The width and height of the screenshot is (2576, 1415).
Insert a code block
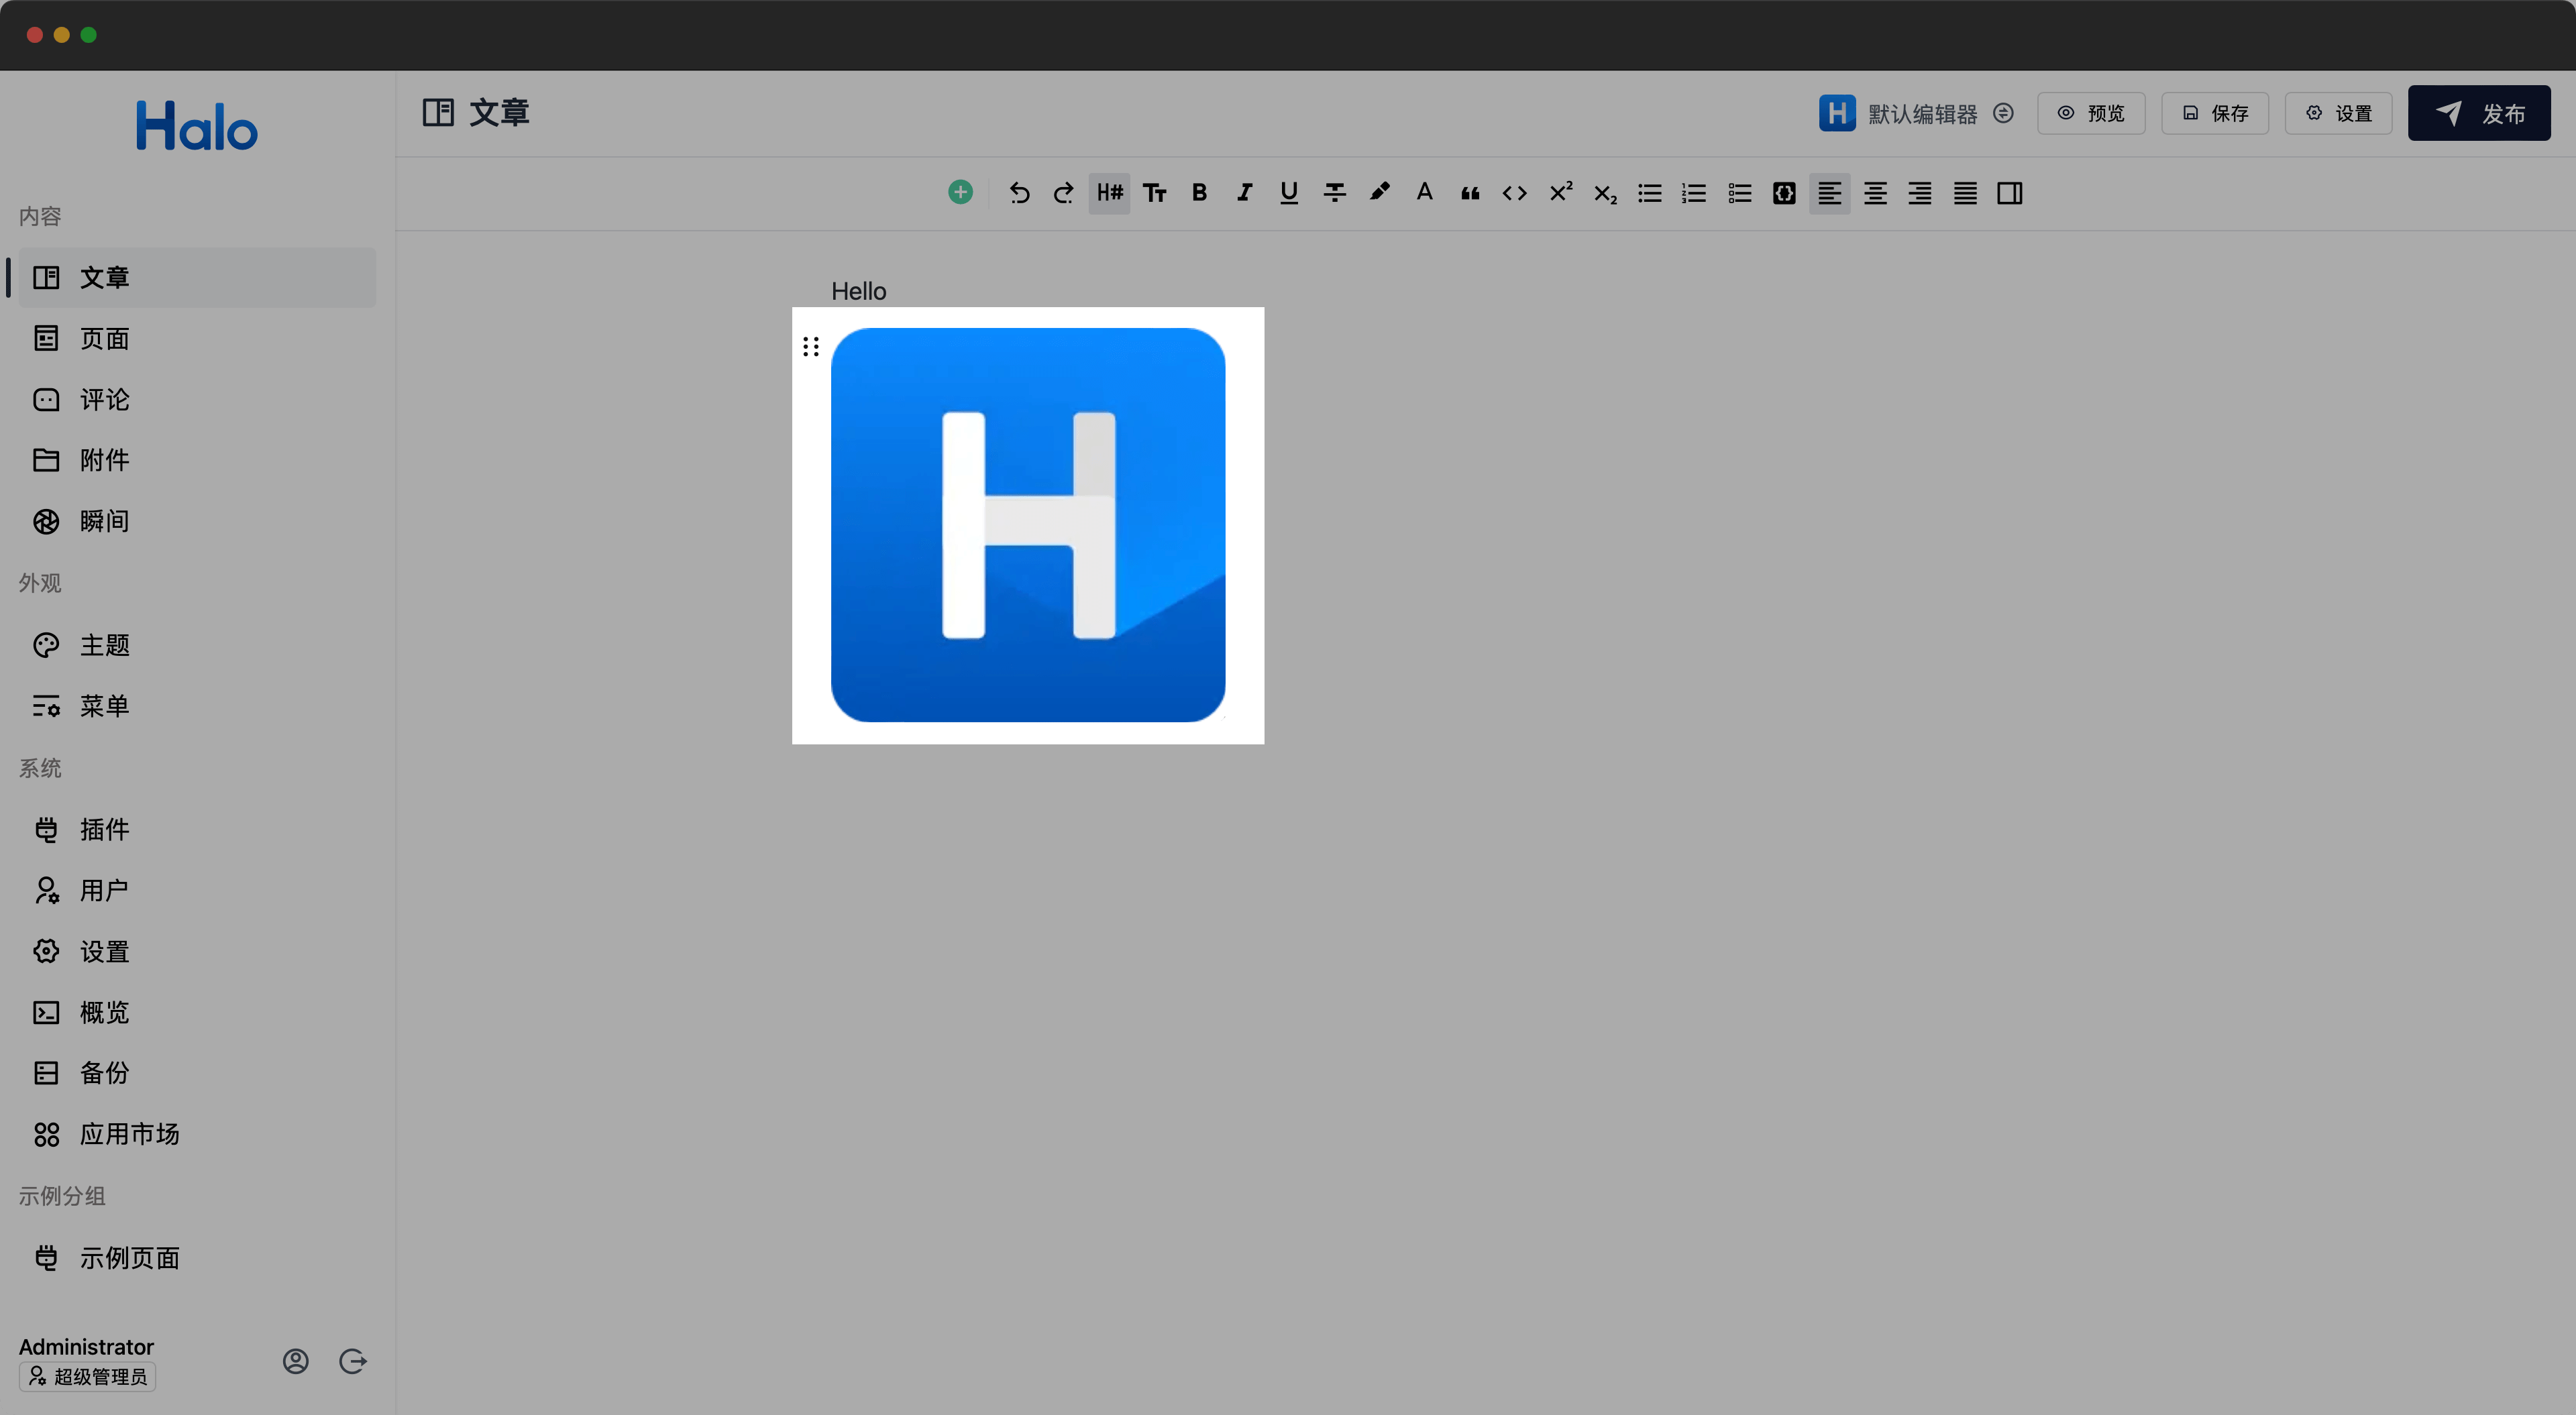(1784, 193)
